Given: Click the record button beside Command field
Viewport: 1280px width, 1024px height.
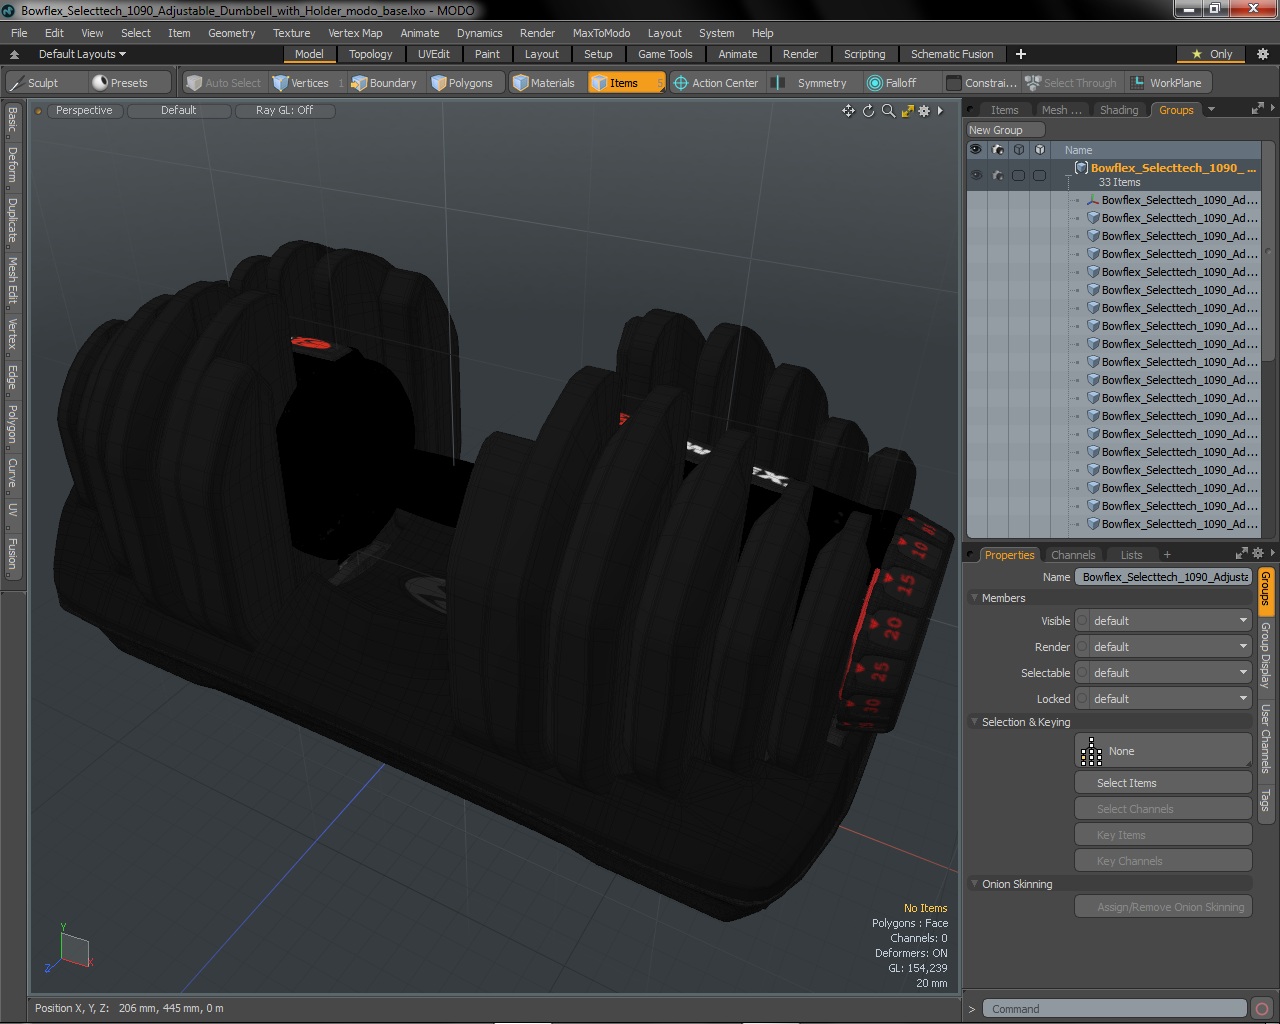Looking at the screenshot, I should [x=1262, y=1009].
